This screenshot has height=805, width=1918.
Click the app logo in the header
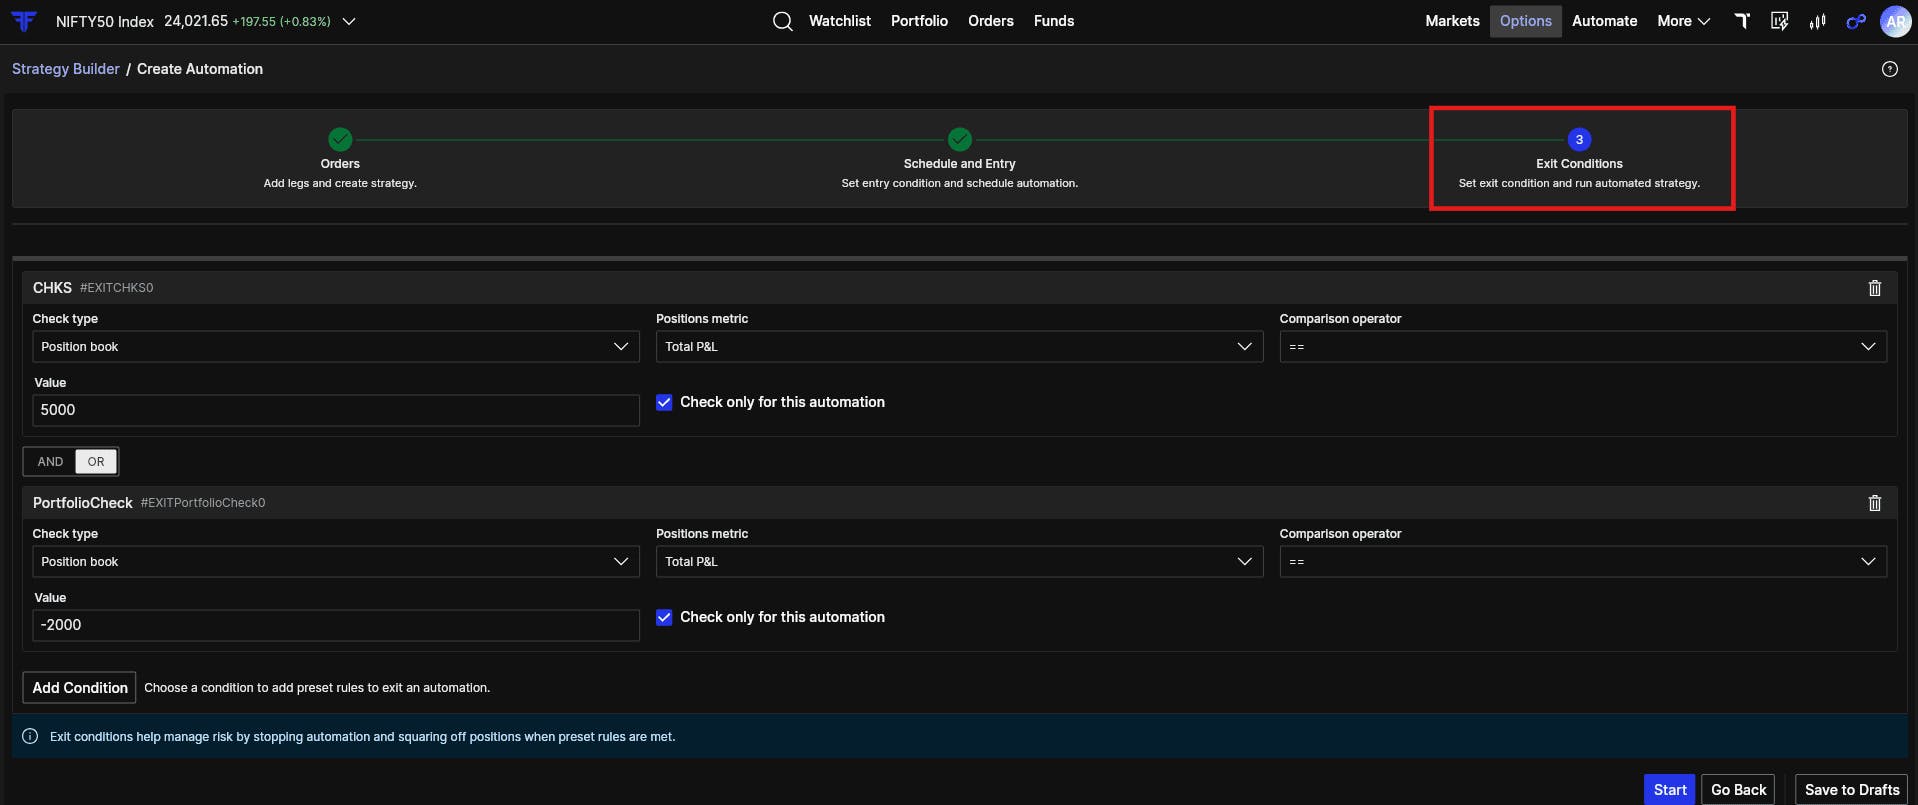click(x=24, y=21)
